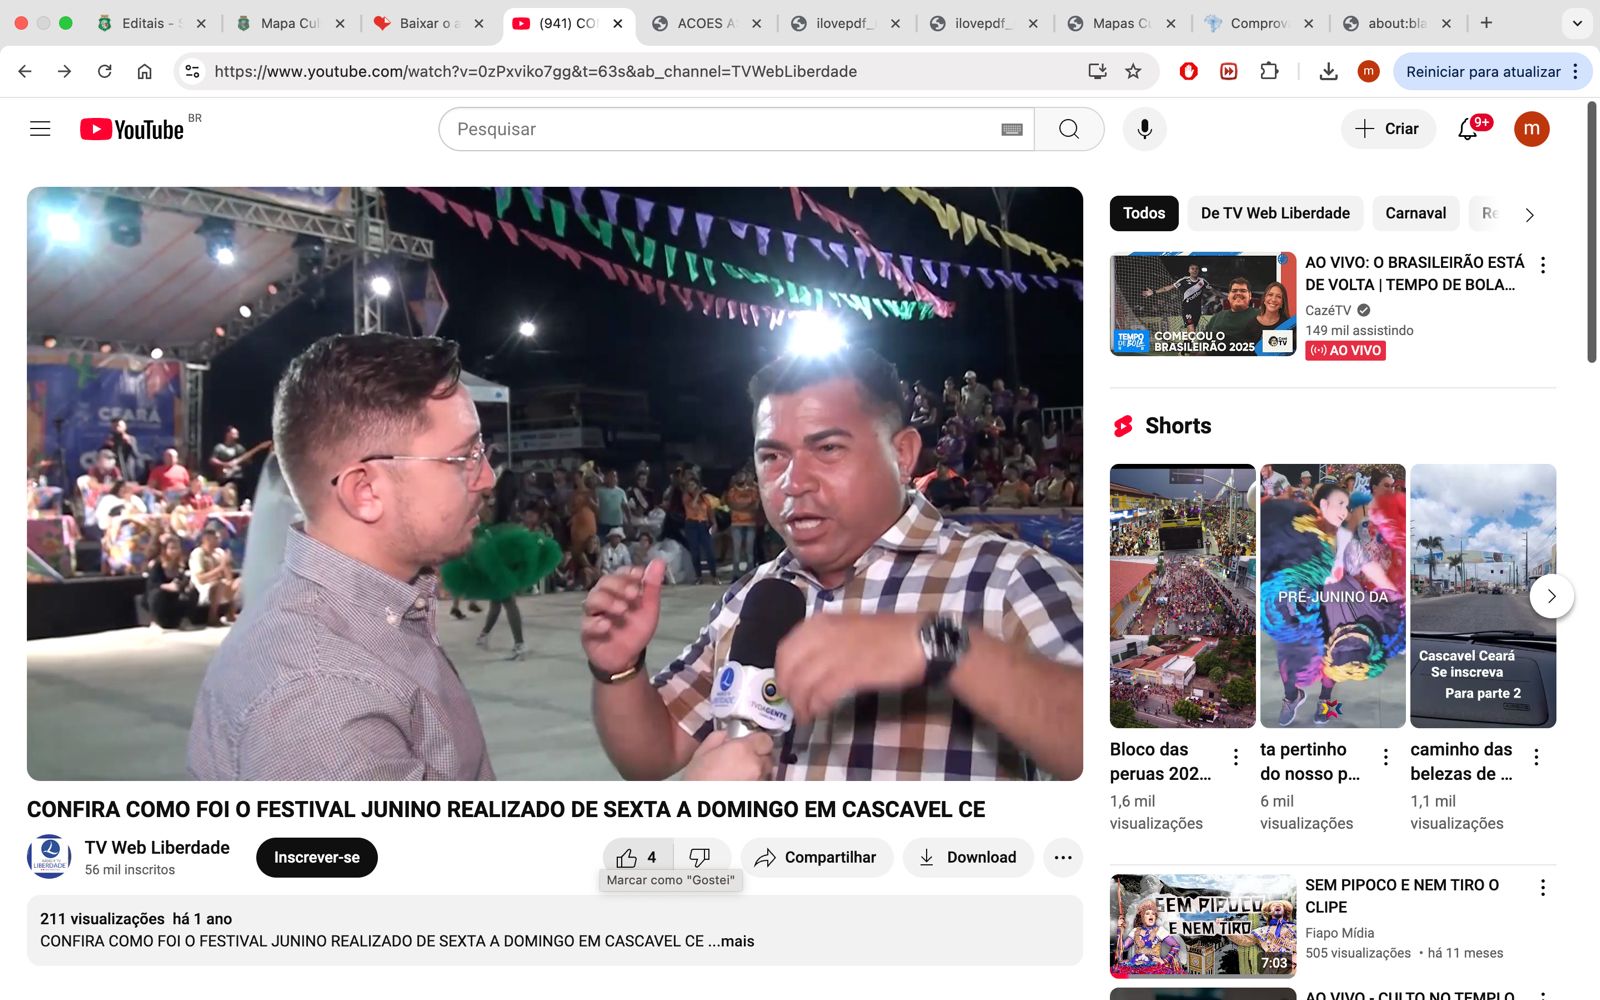Click the page vertical scrollbar
The width and height of the screenshot is (1600, 1000).
pyautogui.click(x=1592, y=232)
